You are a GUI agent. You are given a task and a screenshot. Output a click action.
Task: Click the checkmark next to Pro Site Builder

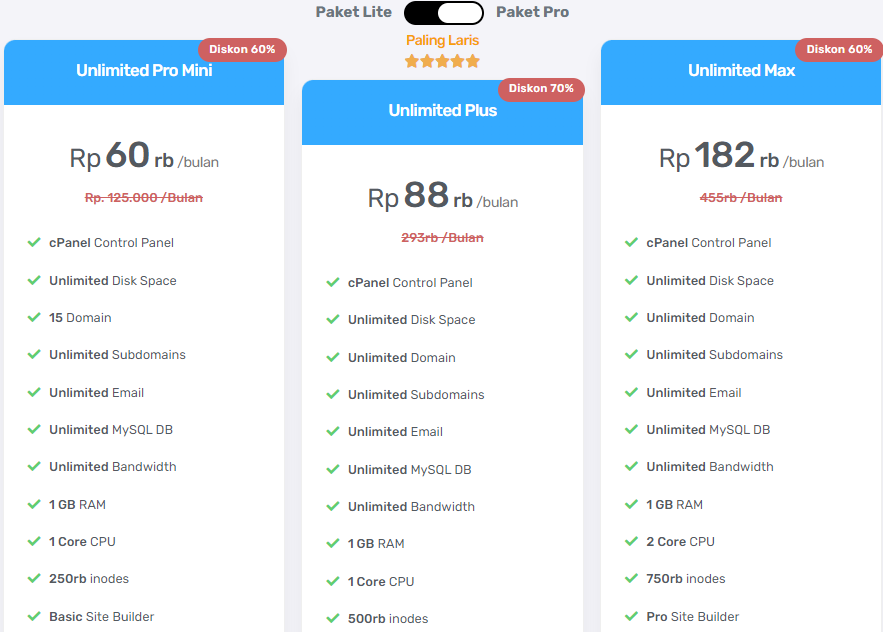pyautogui.click(x=631, y=617)
